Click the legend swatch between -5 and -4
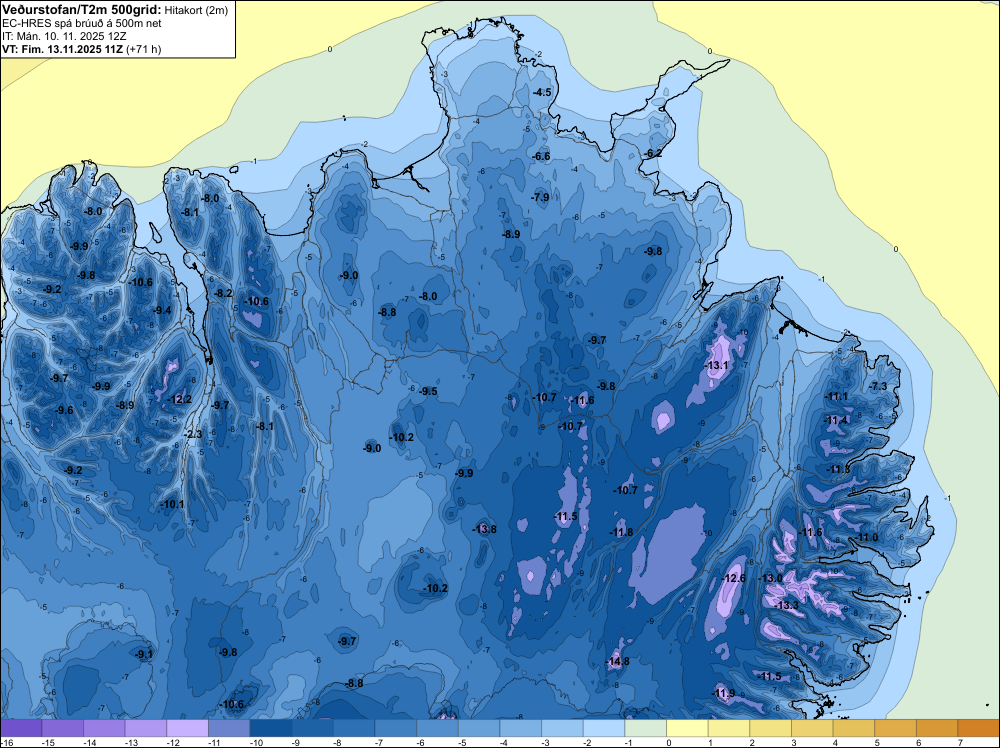Image resolution: width=1000 pixels, height=748 pixels. (479, 728)
